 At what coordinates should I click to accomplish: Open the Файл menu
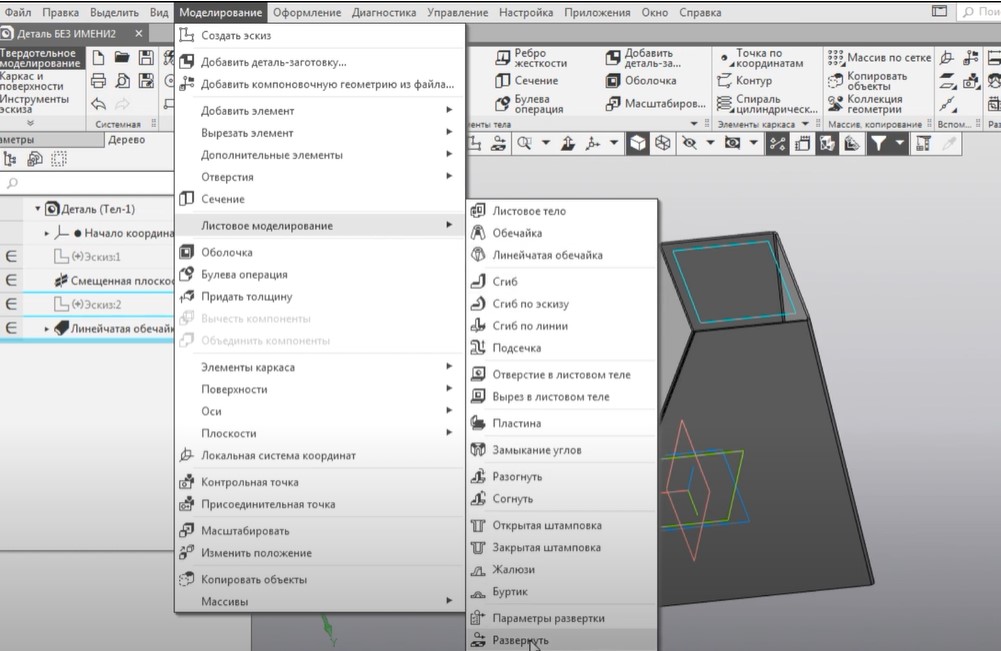tap(18, 13)
